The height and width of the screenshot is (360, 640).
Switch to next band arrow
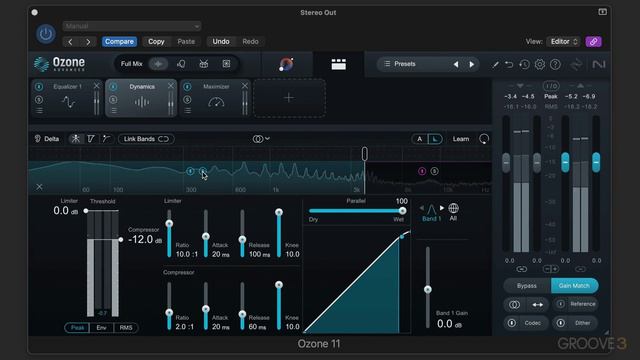click(442, 208)
